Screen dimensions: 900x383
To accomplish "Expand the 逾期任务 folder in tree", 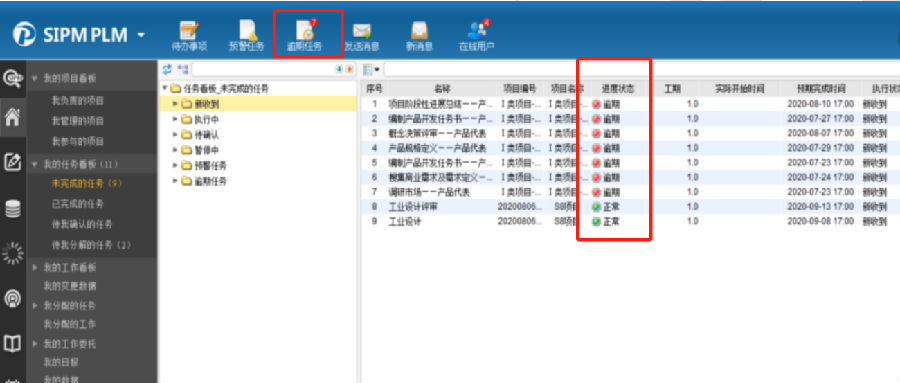I will [175, 181].
